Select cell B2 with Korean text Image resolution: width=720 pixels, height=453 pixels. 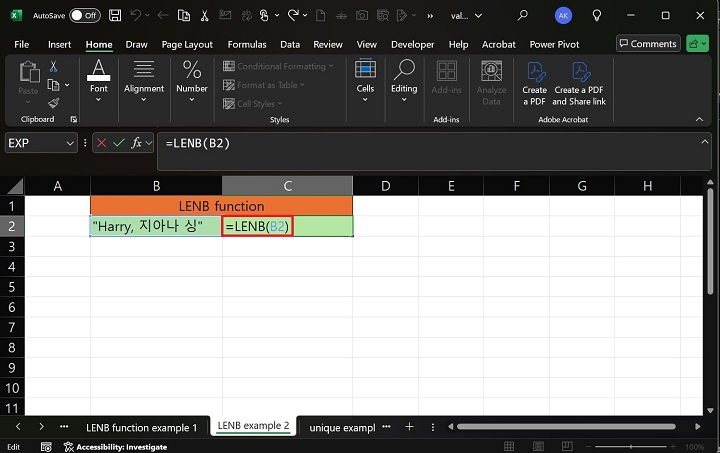pyautogui.click(x=156, y=227)
